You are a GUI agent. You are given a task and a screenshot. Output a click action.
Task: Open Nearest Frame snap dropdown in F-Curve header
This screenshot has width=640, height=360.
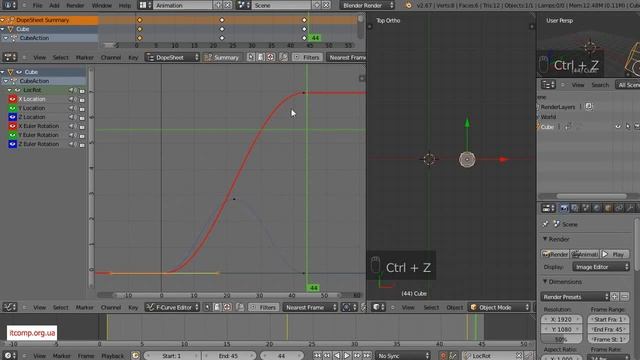click(x=310, y=307)
